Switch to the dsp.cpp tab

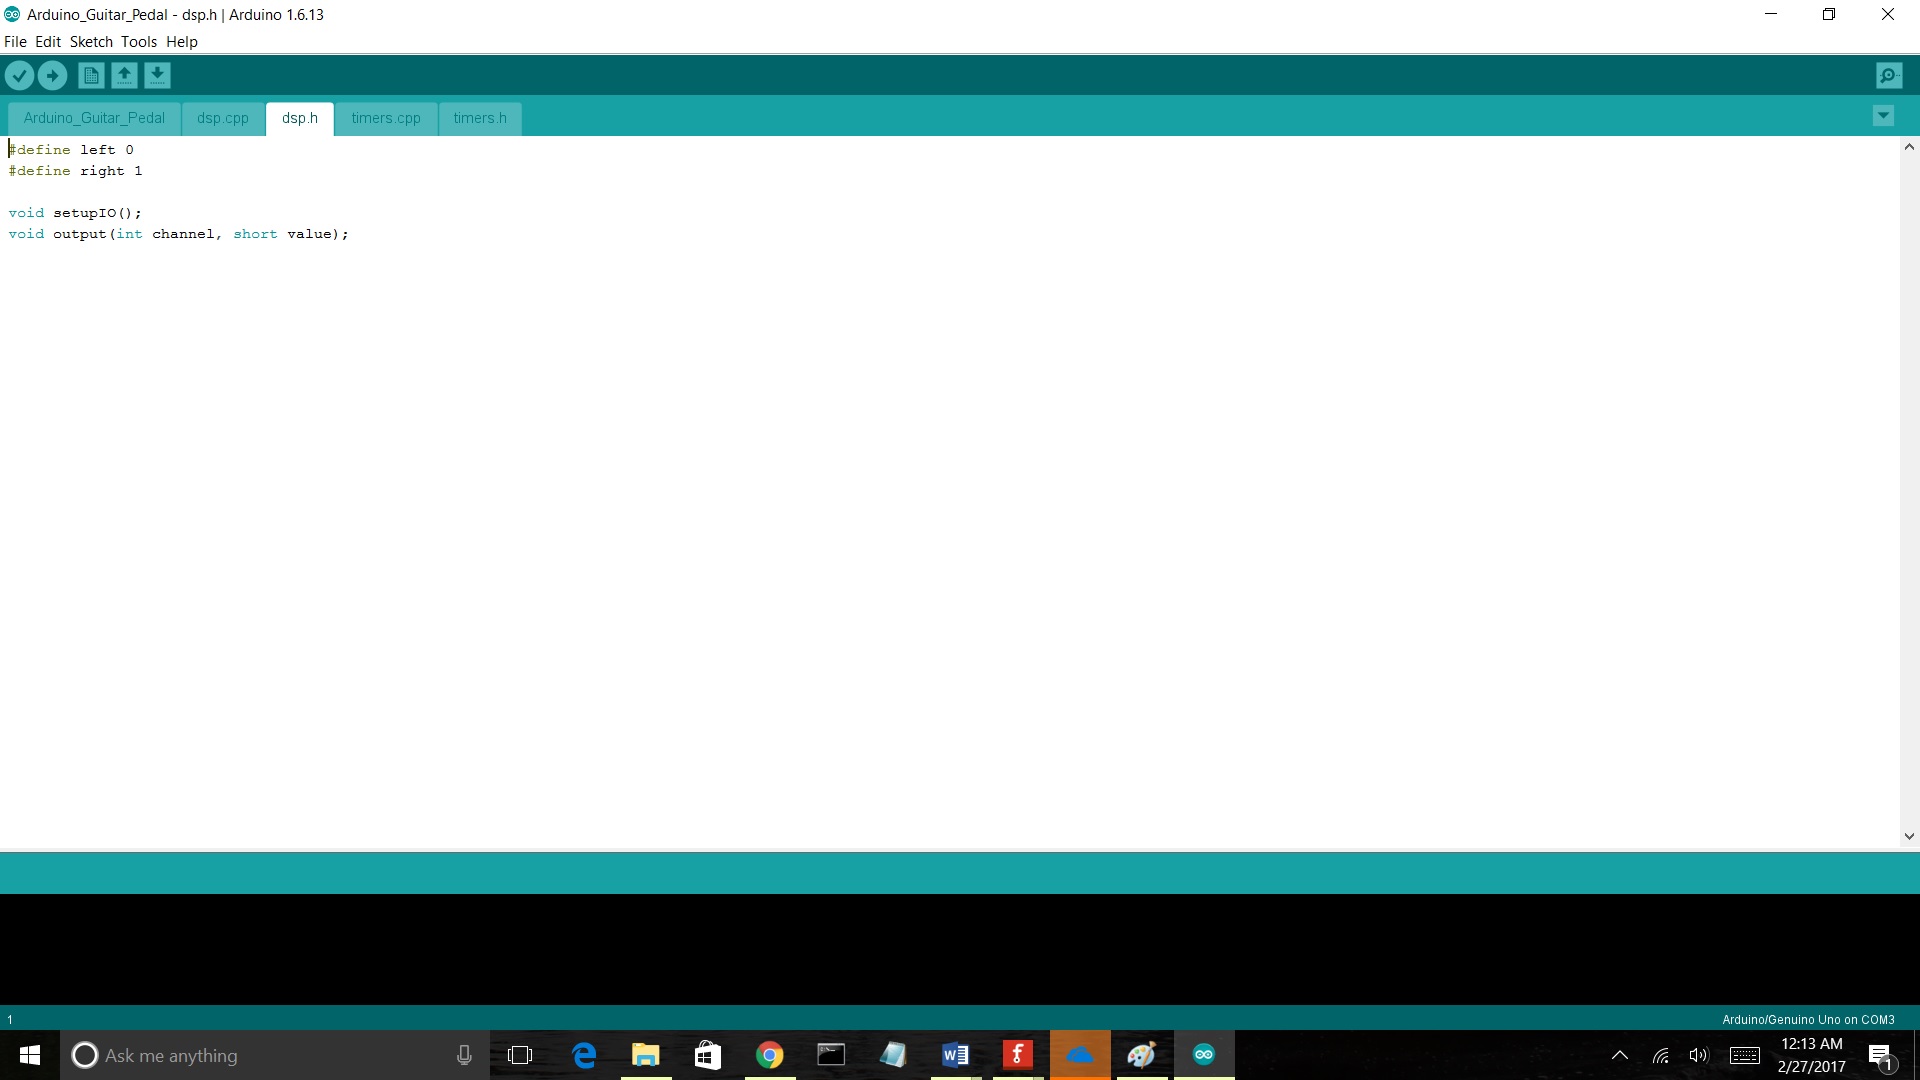coord(222,118)
